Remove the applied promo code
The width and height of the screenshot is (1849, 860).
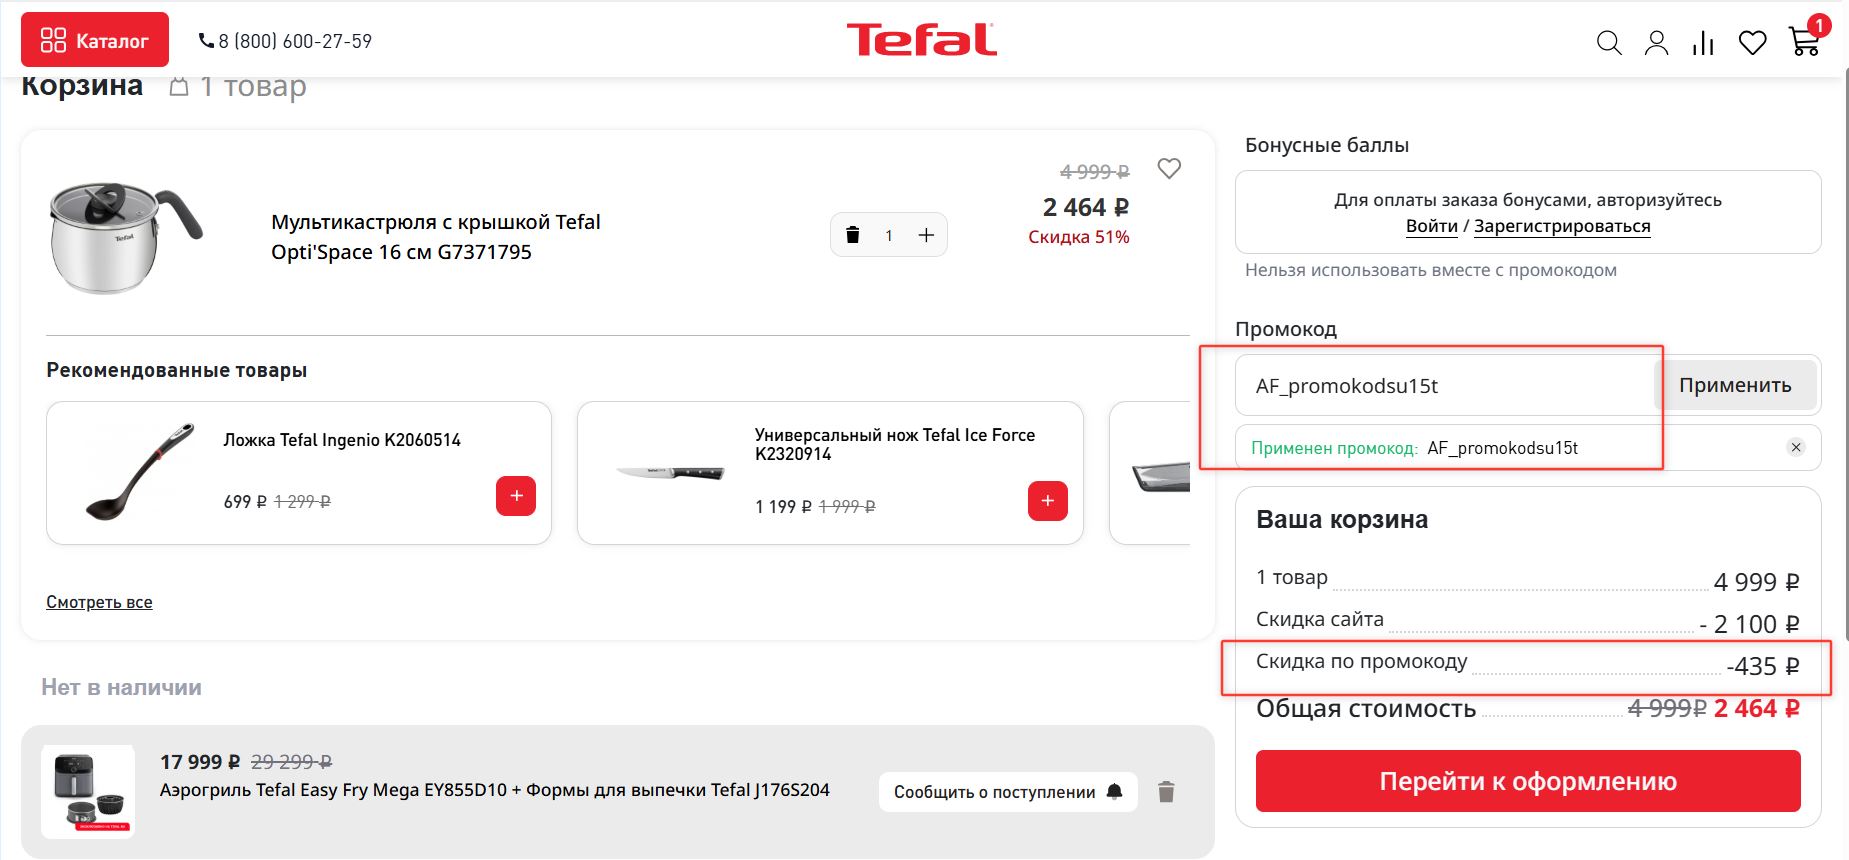tap(1796, 448)
